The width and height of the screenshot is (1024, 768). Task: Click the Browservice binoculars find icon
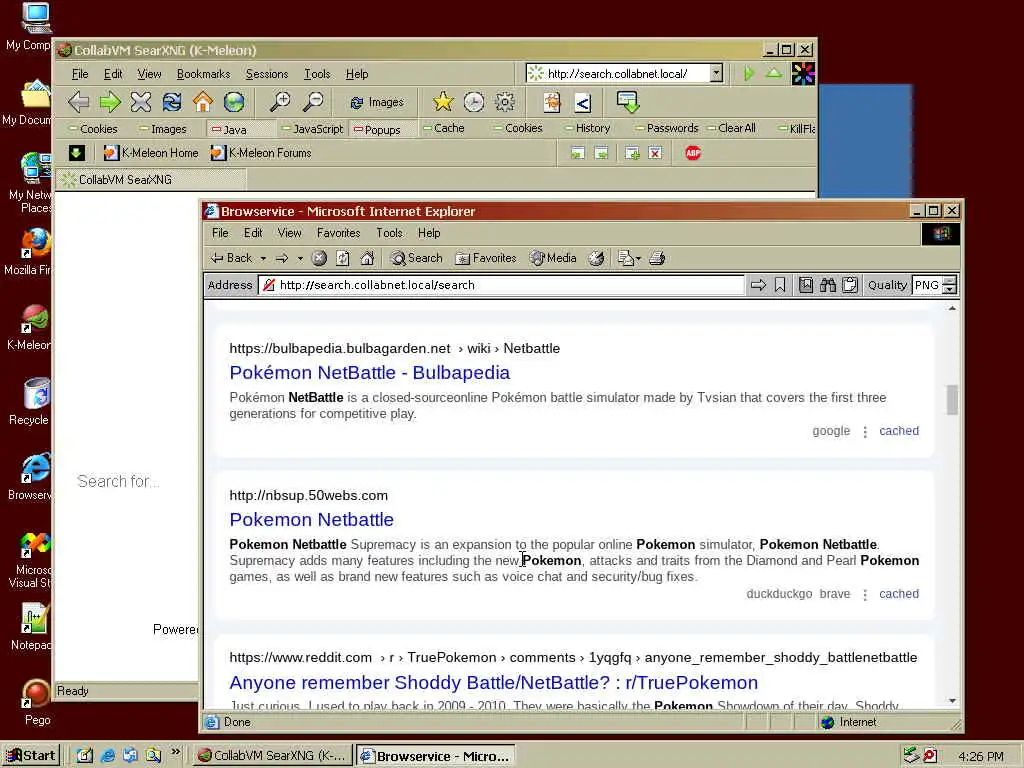tap(828, 285)
